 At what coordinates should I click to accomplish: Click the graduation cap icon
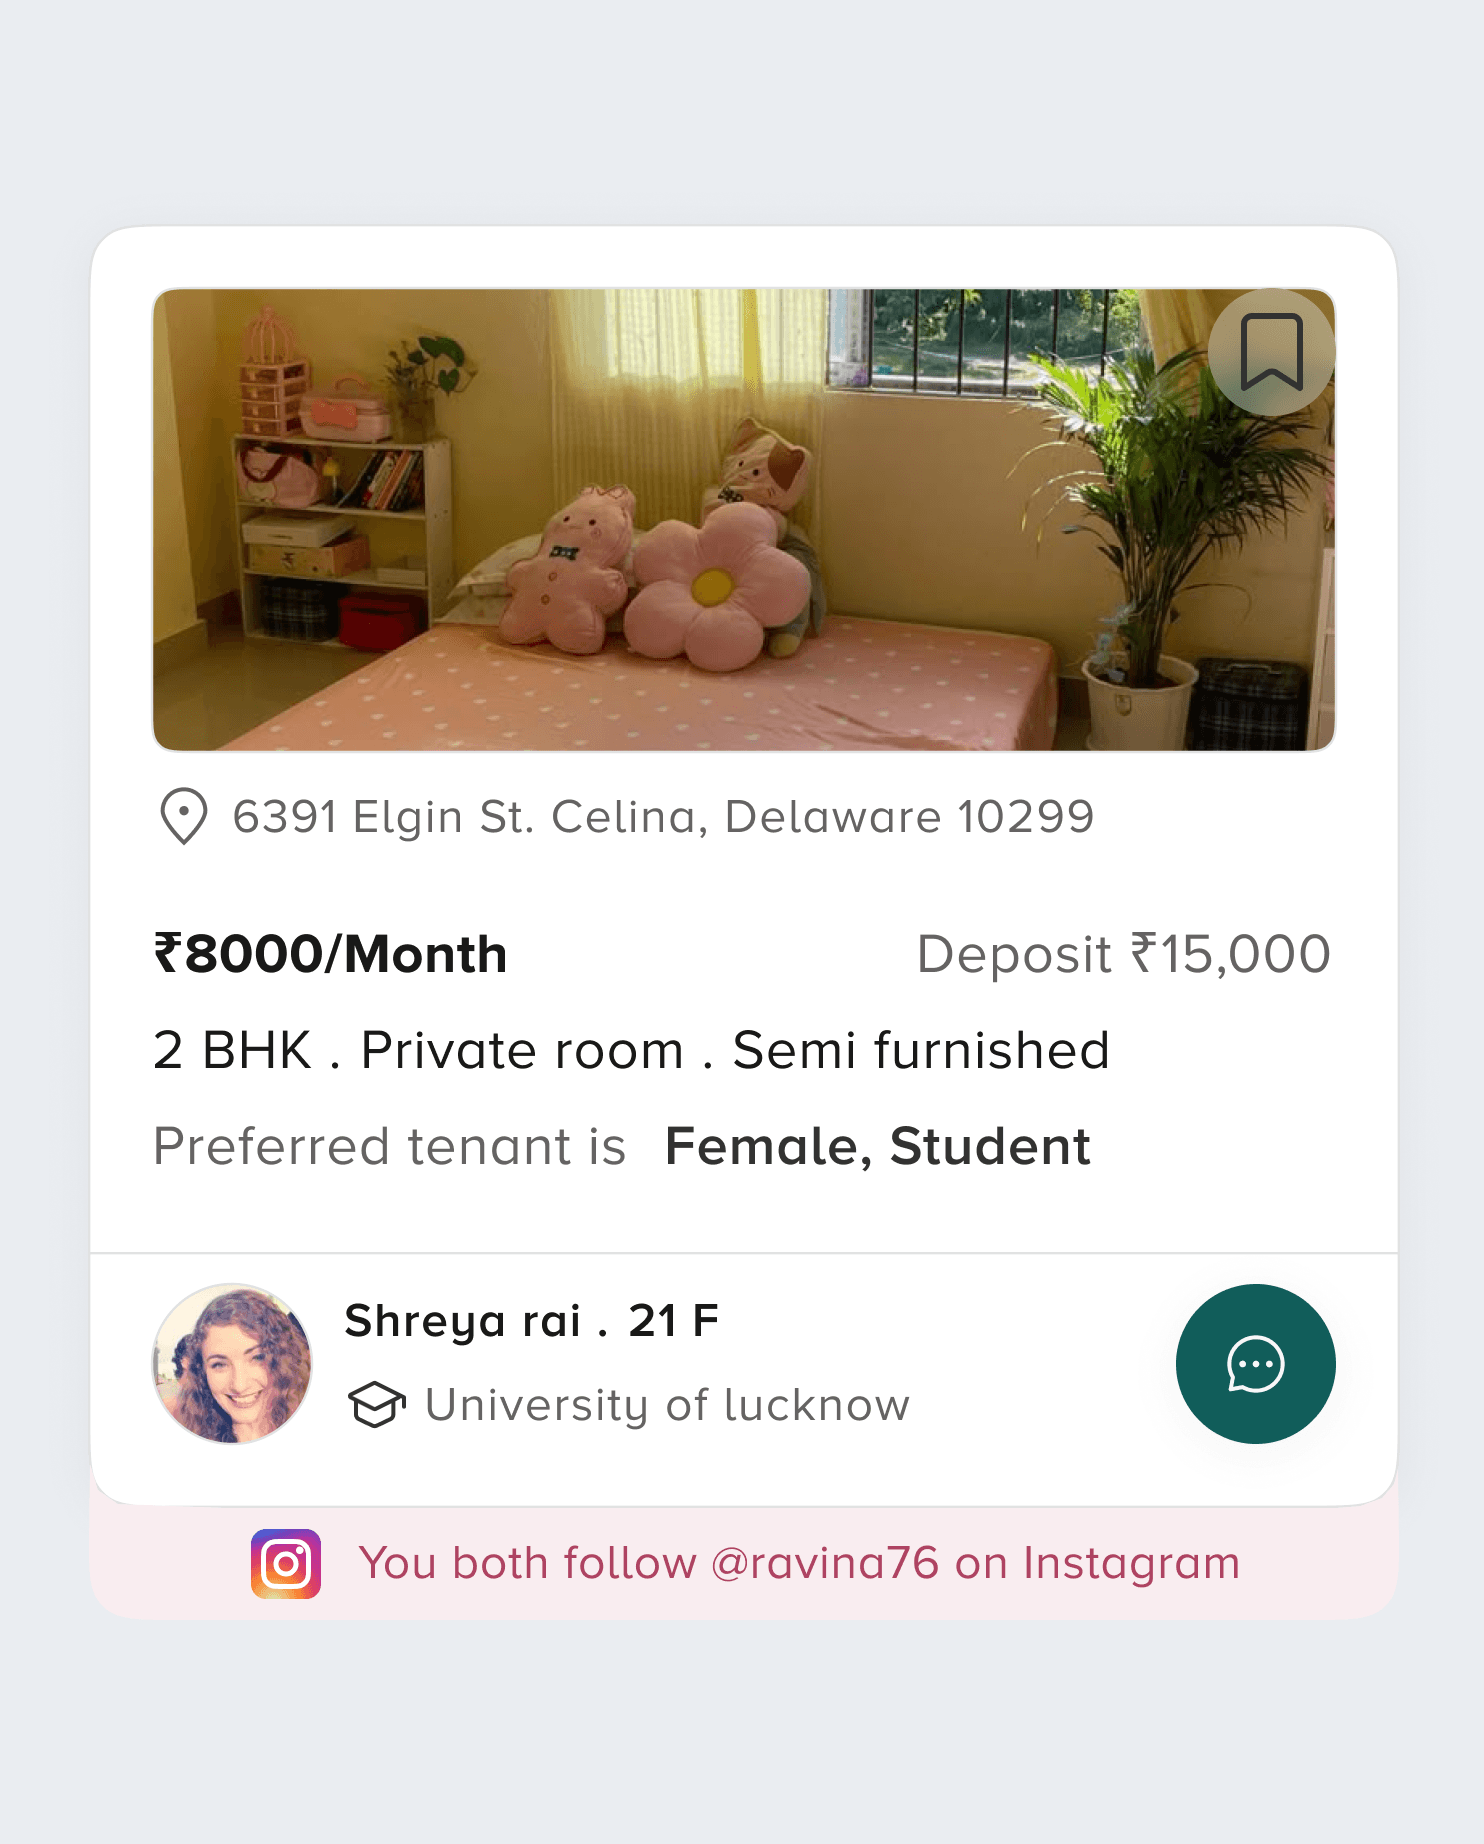(376, 1405)
